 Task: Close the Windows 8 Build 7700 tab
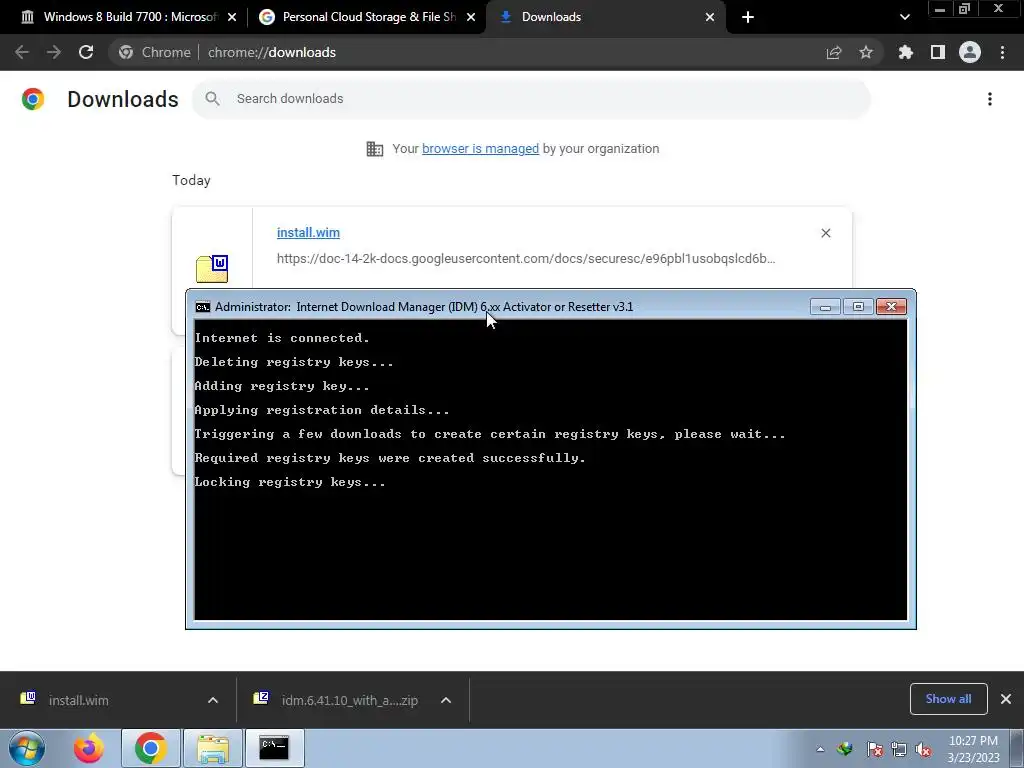coord(232,17)
